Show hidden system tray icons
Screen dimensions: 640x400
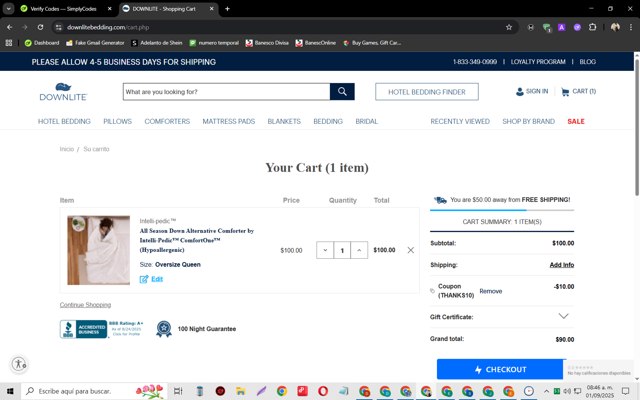[546, 391]
